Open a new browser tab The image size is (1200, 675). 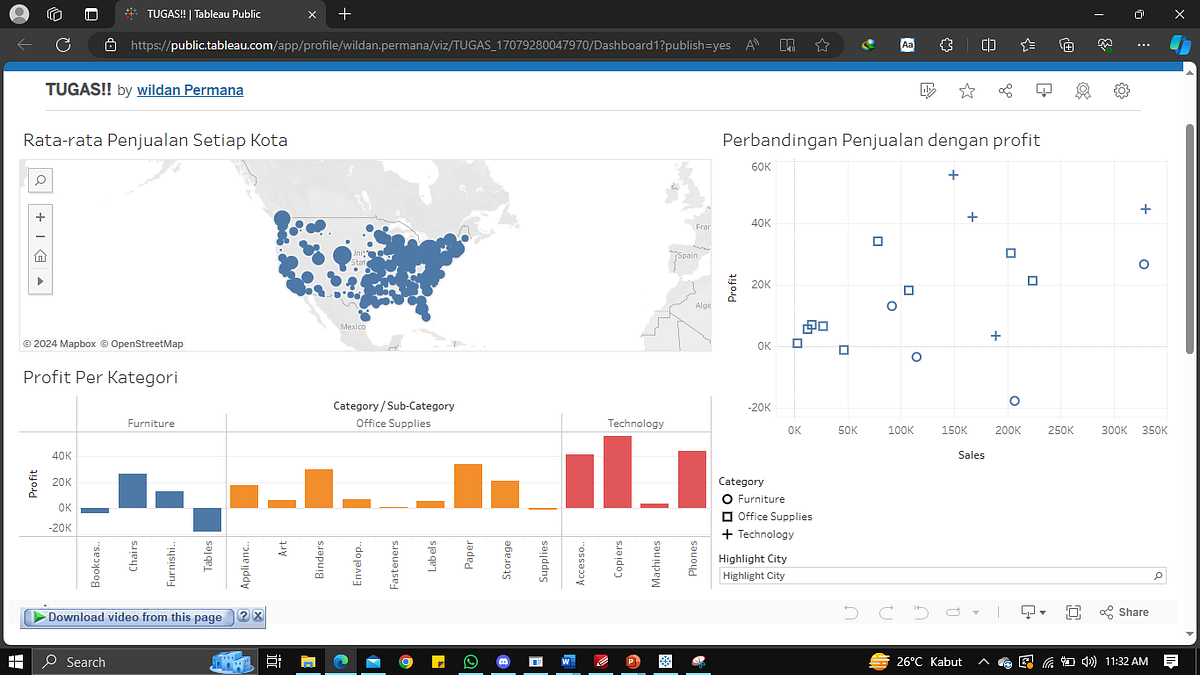[x=344, y=14]
